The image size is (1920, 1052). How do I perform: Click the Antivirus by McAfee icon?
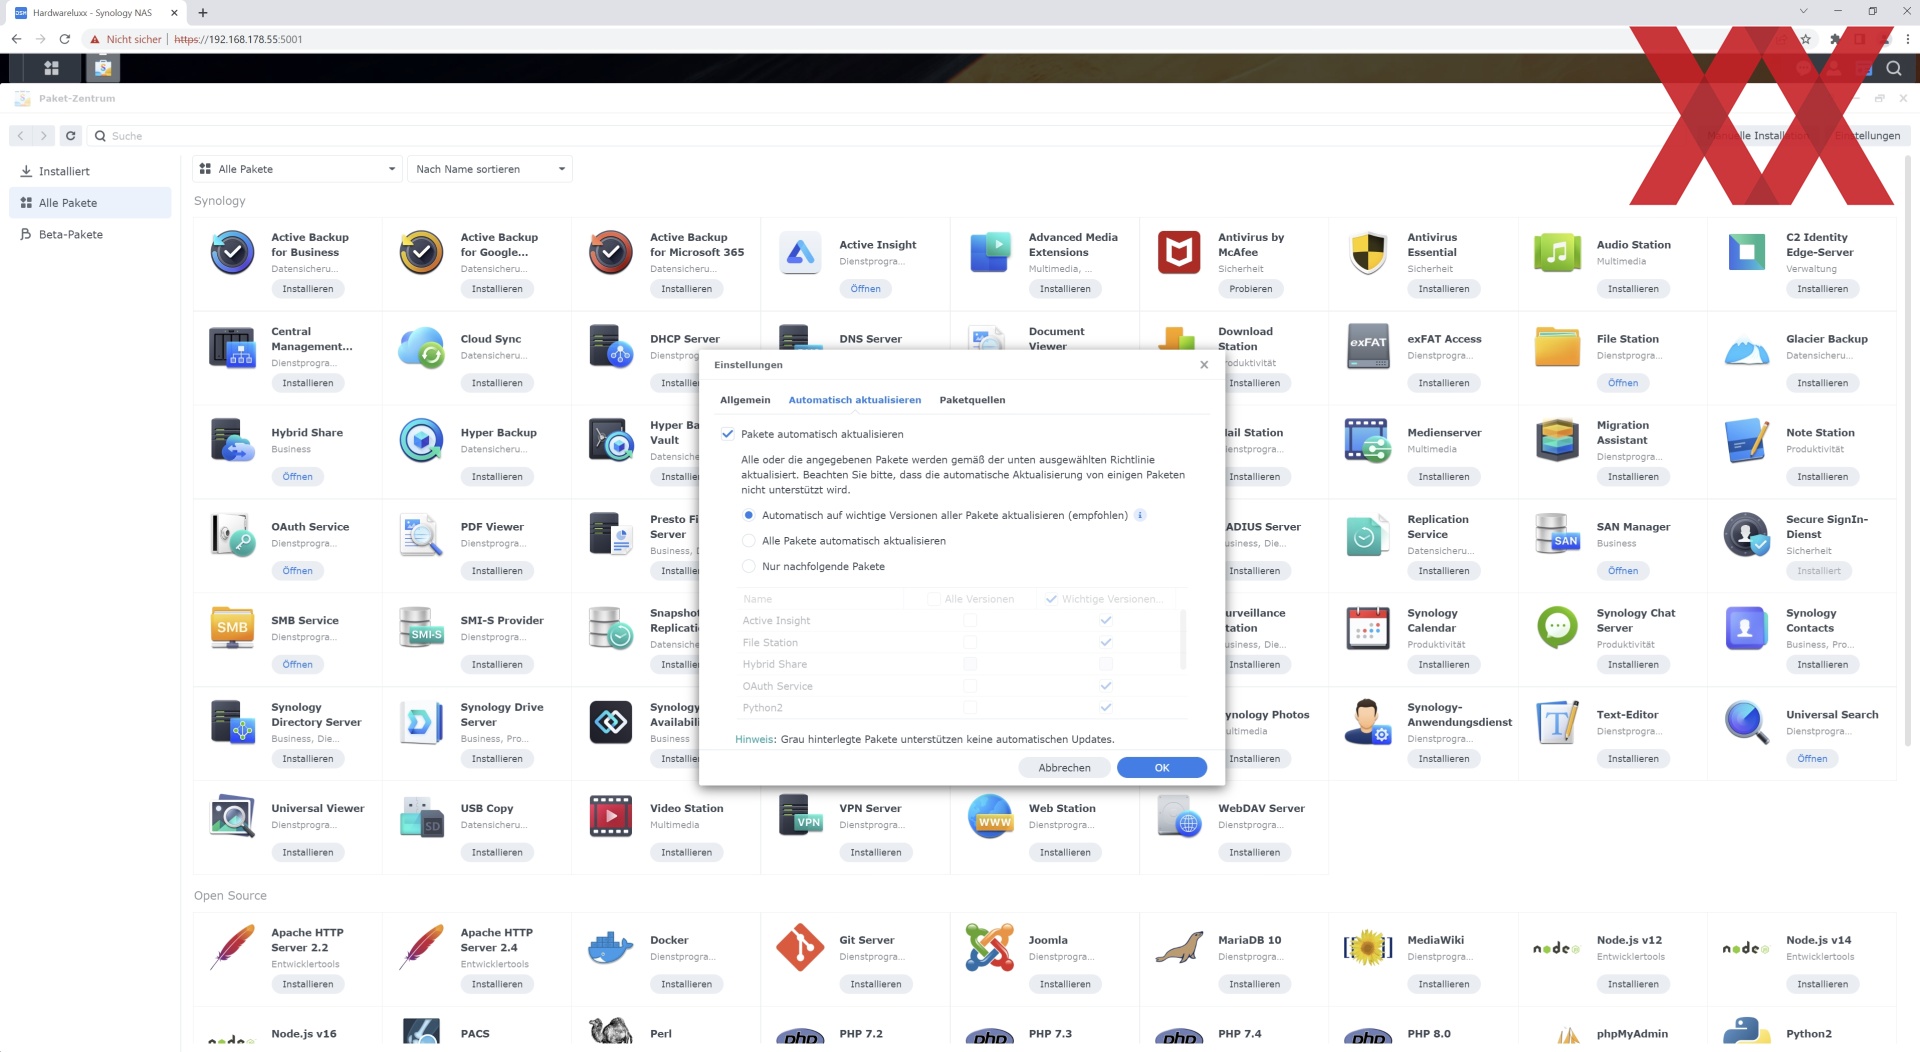coord(1179,252)
